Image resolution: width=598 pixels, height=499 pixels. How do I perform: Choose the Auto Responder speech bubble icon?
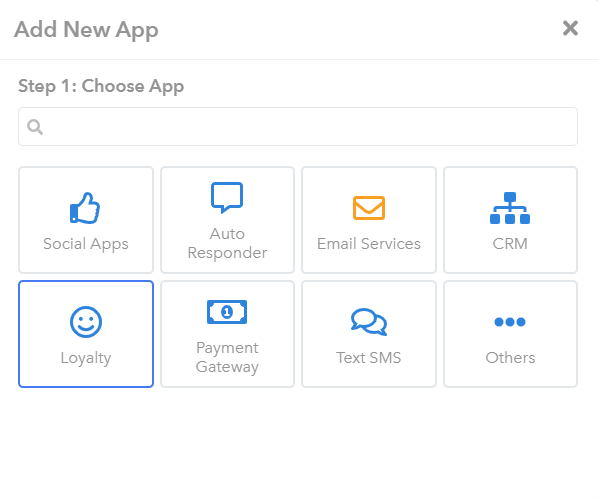coord(227,197)
